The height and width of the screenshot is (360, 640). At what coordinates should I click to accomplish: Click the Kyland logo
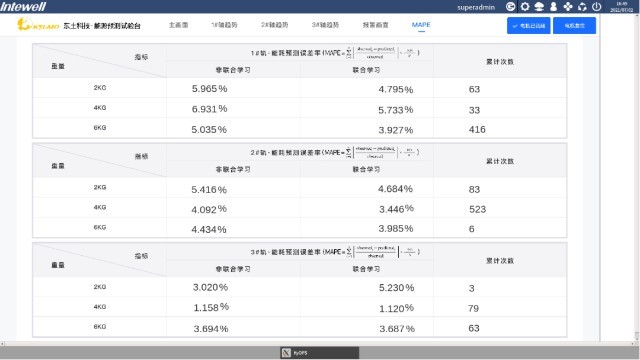click(x=38, y=24)
